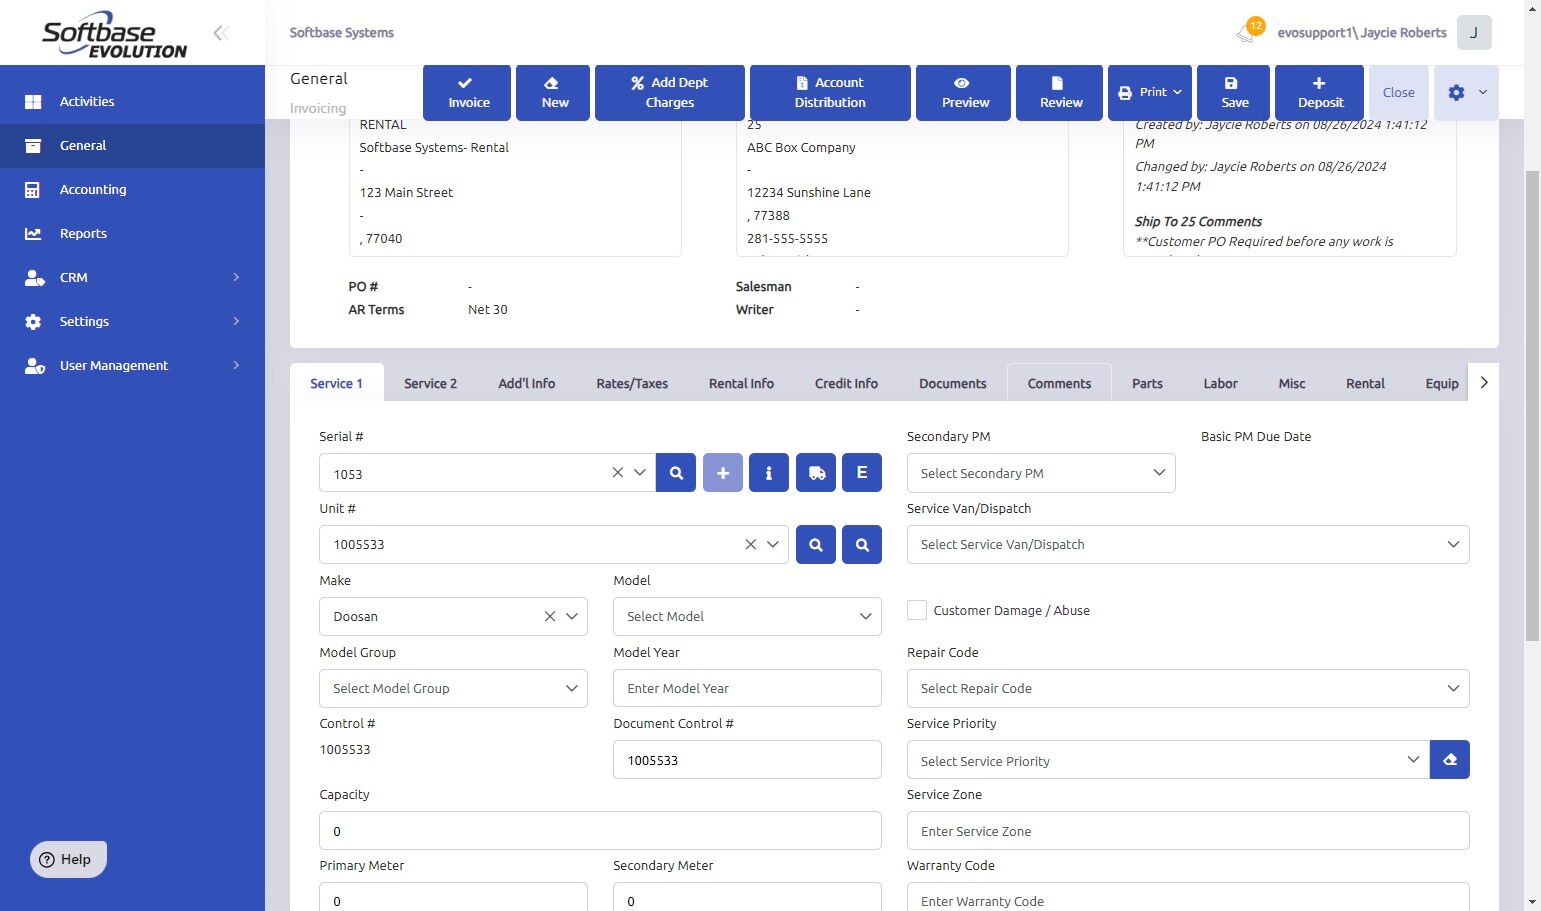Click the Add Dept Charges button
Viewport: 1541px width, 911px height.
[670, 93]
